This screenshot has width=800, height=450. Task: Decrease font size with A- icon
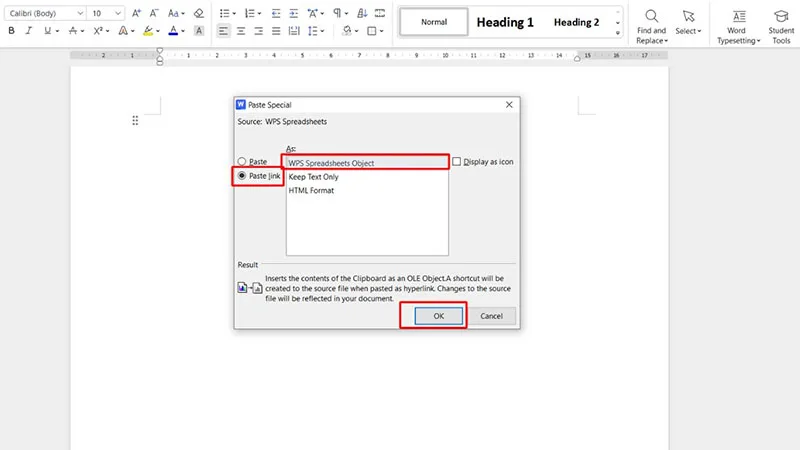tap(154, 13)
